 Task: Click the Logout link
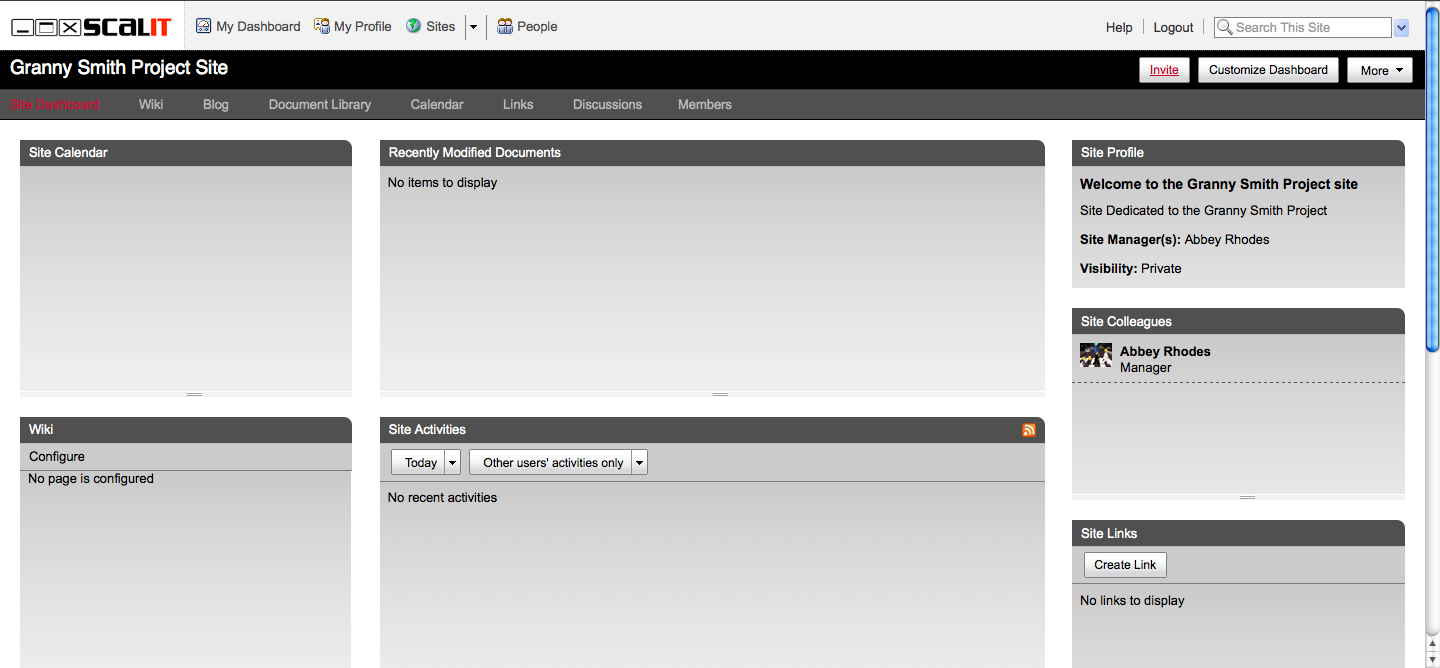1173,28
